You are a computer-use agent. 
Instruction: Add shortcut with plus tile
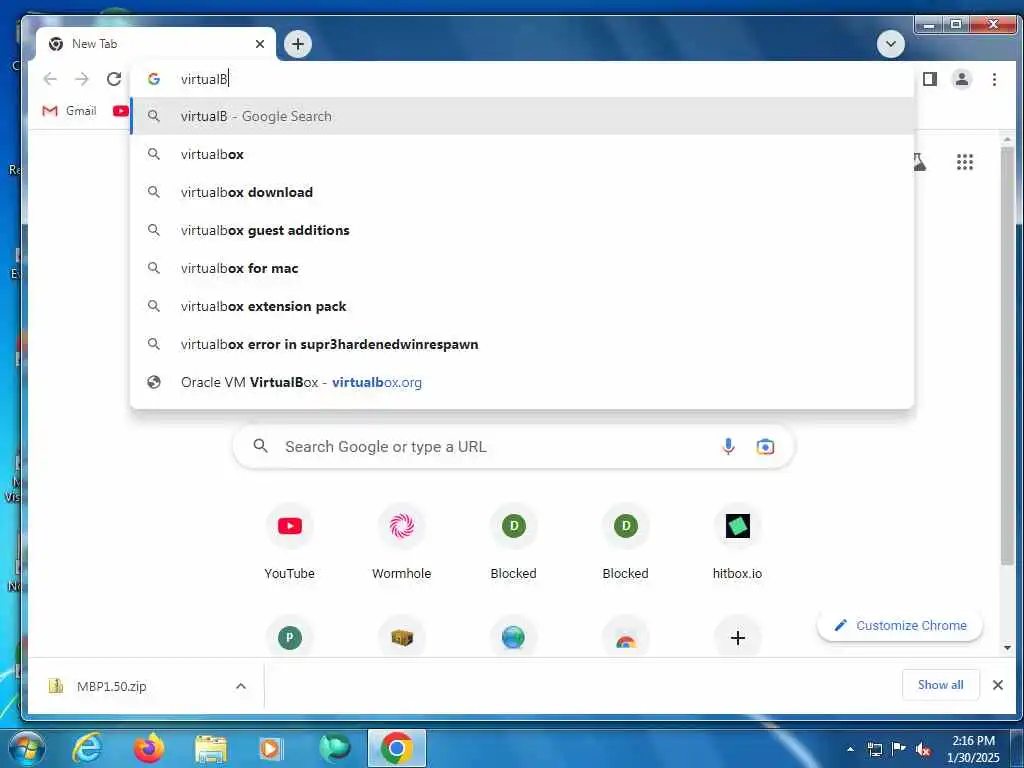click(737, 637)
